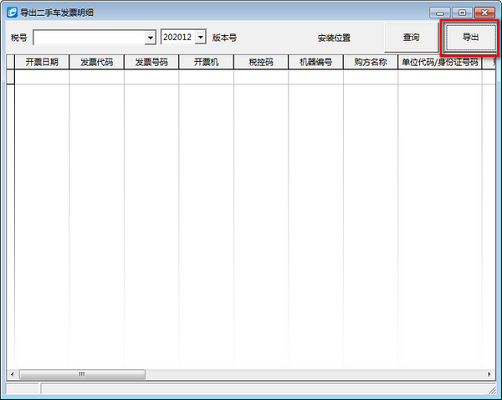This screenshot has width=502, height=400.
Task: Select the 发票号码 column header
Action: click(x=151, y=62)
